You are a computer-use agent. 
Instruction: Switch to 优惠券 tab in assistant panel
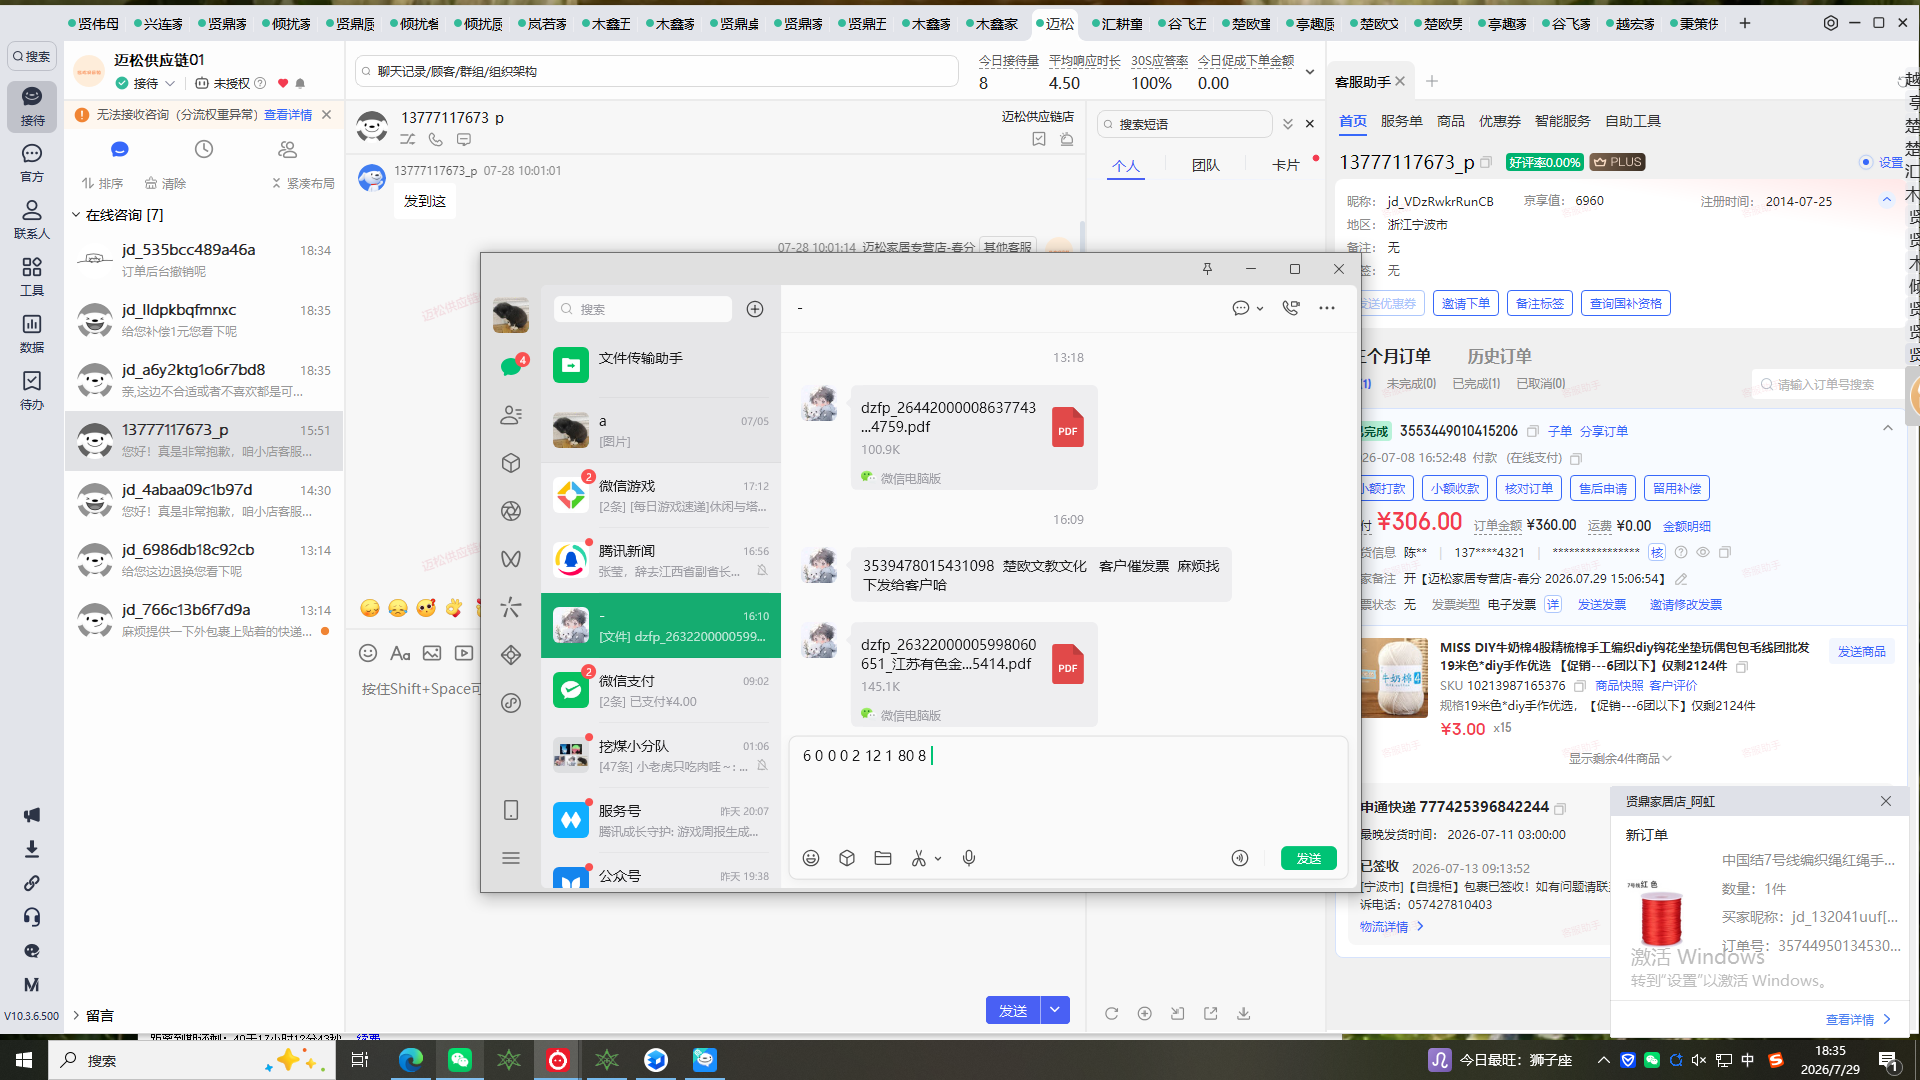(1499, 121)
